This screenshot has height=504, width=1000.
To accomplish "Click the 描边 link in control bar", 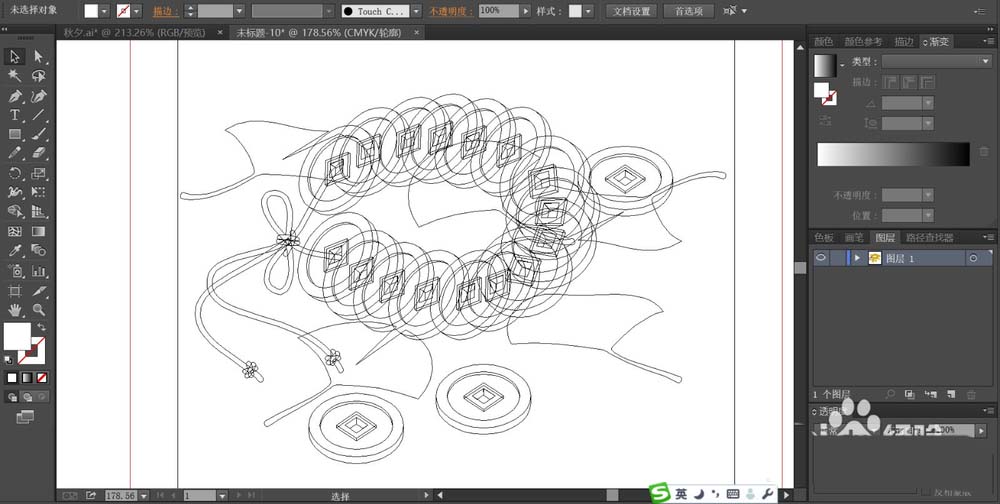I will click(x=165, y=11).
